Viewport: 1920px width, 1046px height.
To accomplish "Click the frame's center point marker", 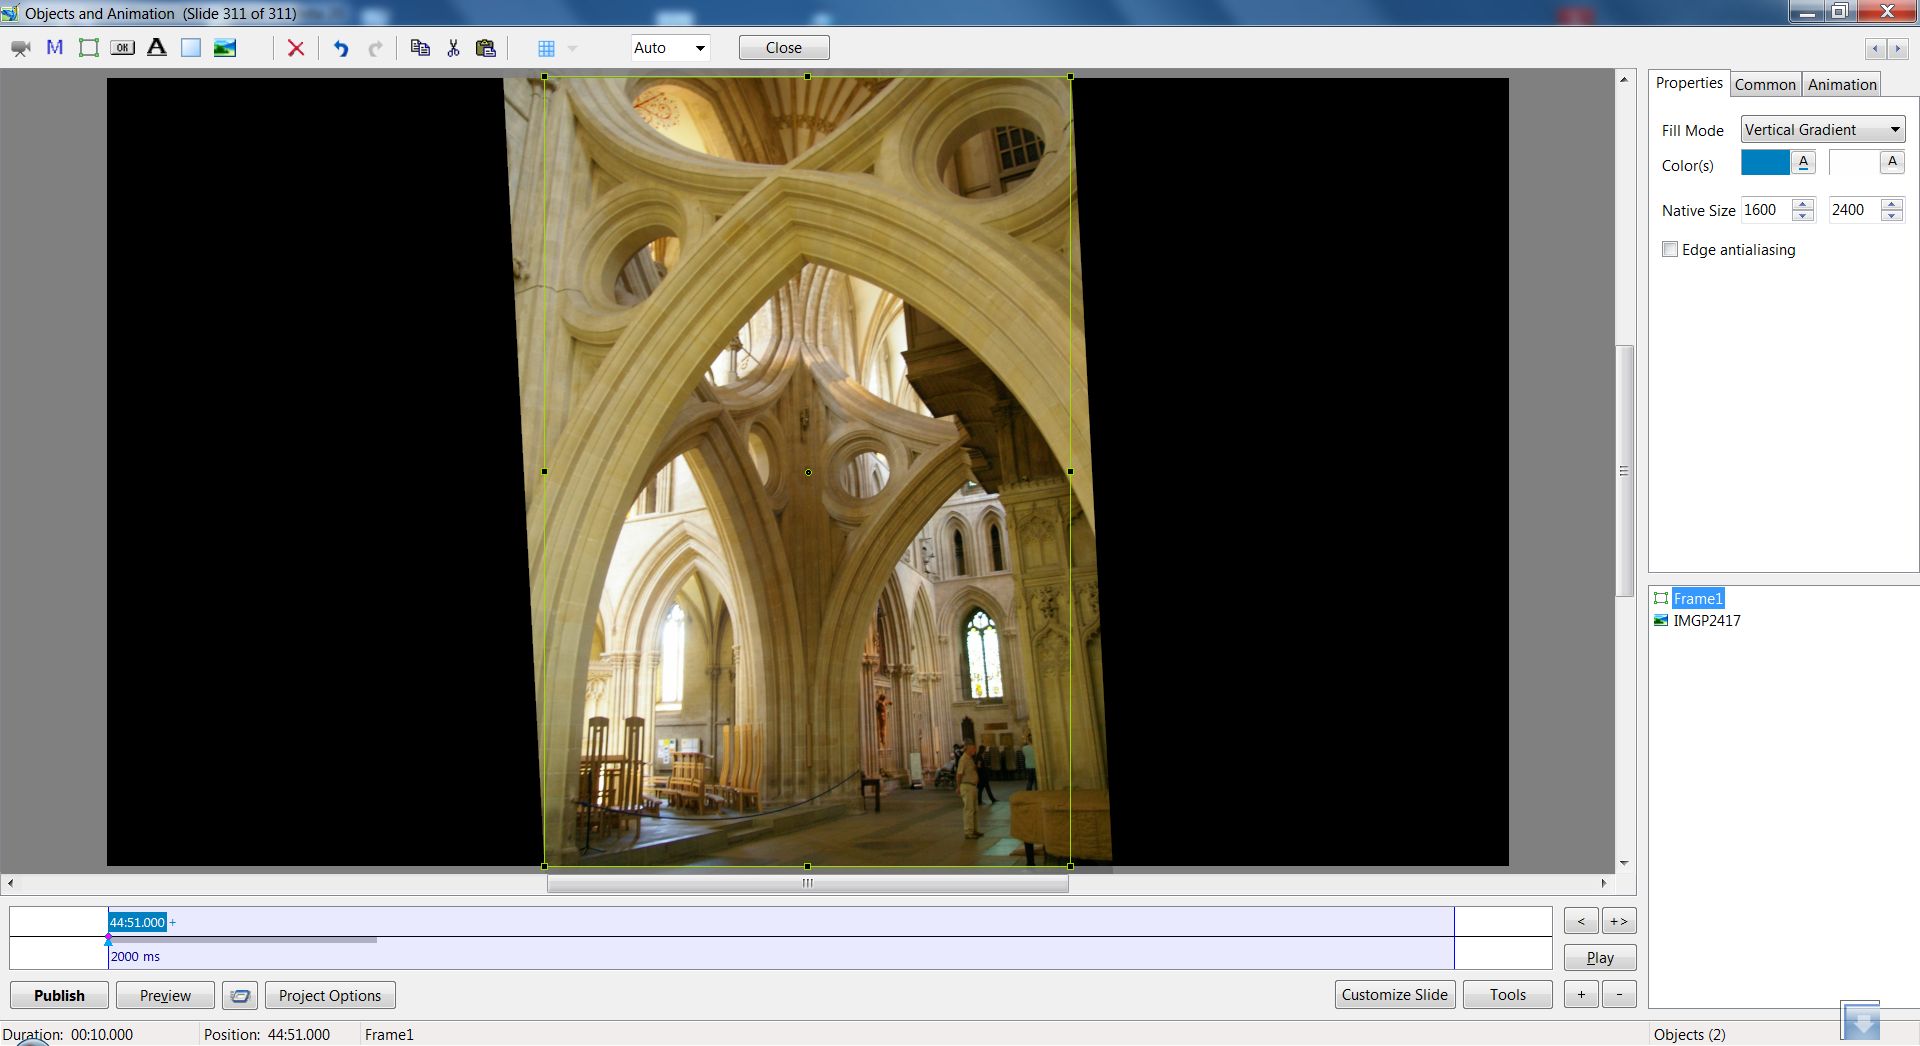I will 808,472.
